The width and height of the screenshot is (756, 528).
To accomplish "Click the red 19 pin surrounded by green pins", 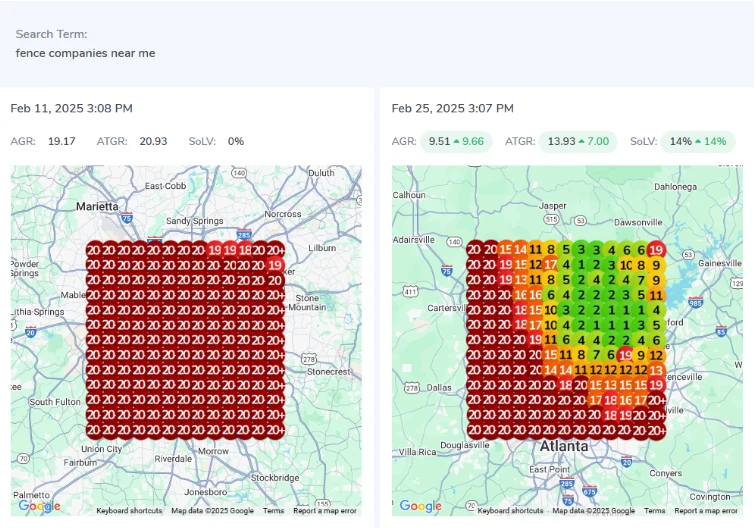I will [x=625, y=355].
